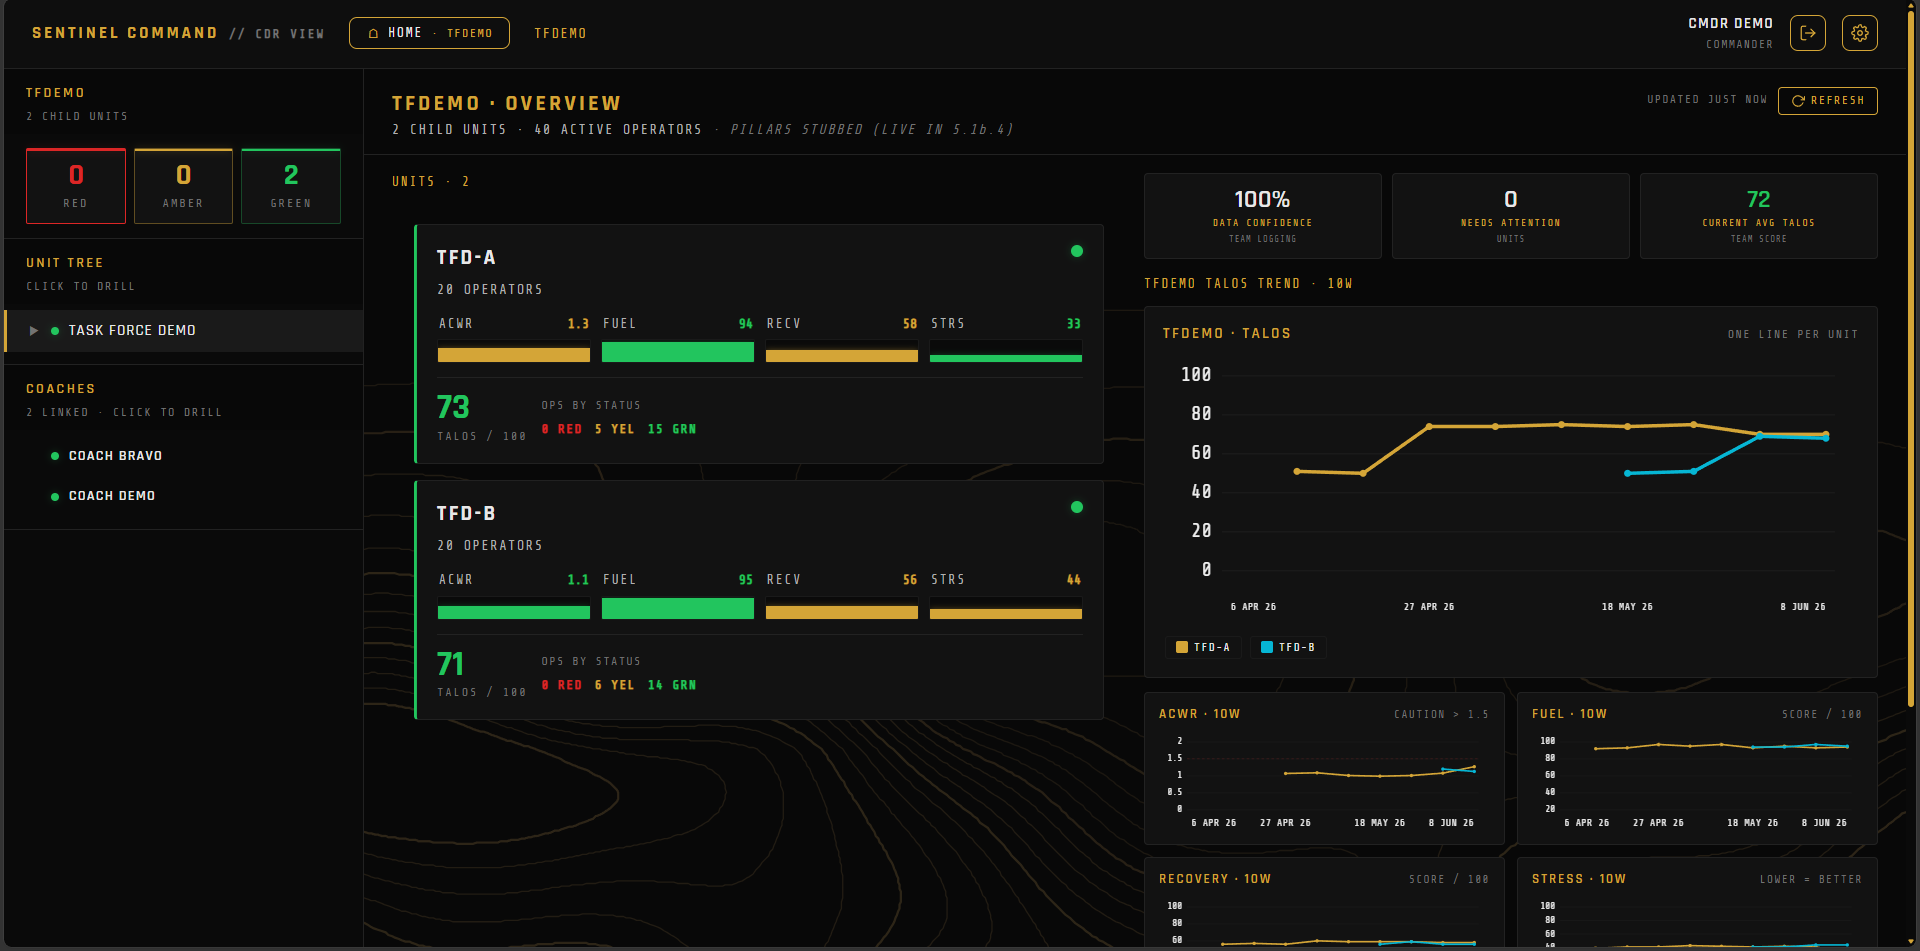Toggle TFD-B legend entry in TALOS chart
This screenshot has height=951, width=1920.
pos(1288,647)
